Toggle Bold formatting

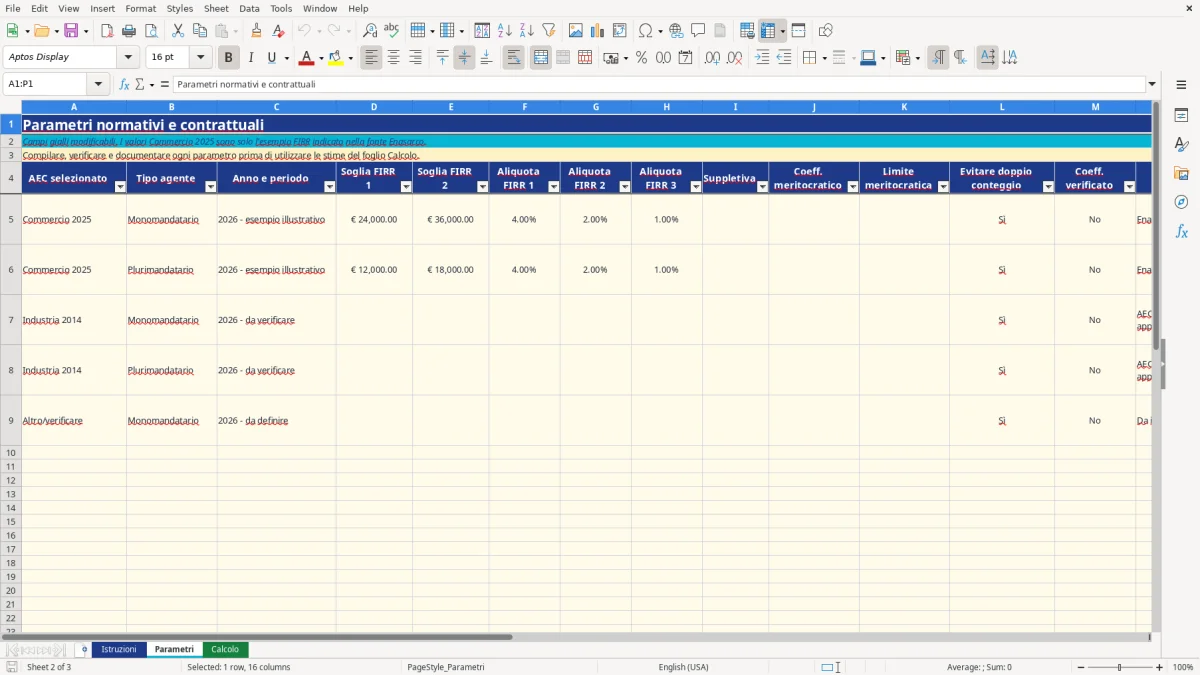pos(229,58)
